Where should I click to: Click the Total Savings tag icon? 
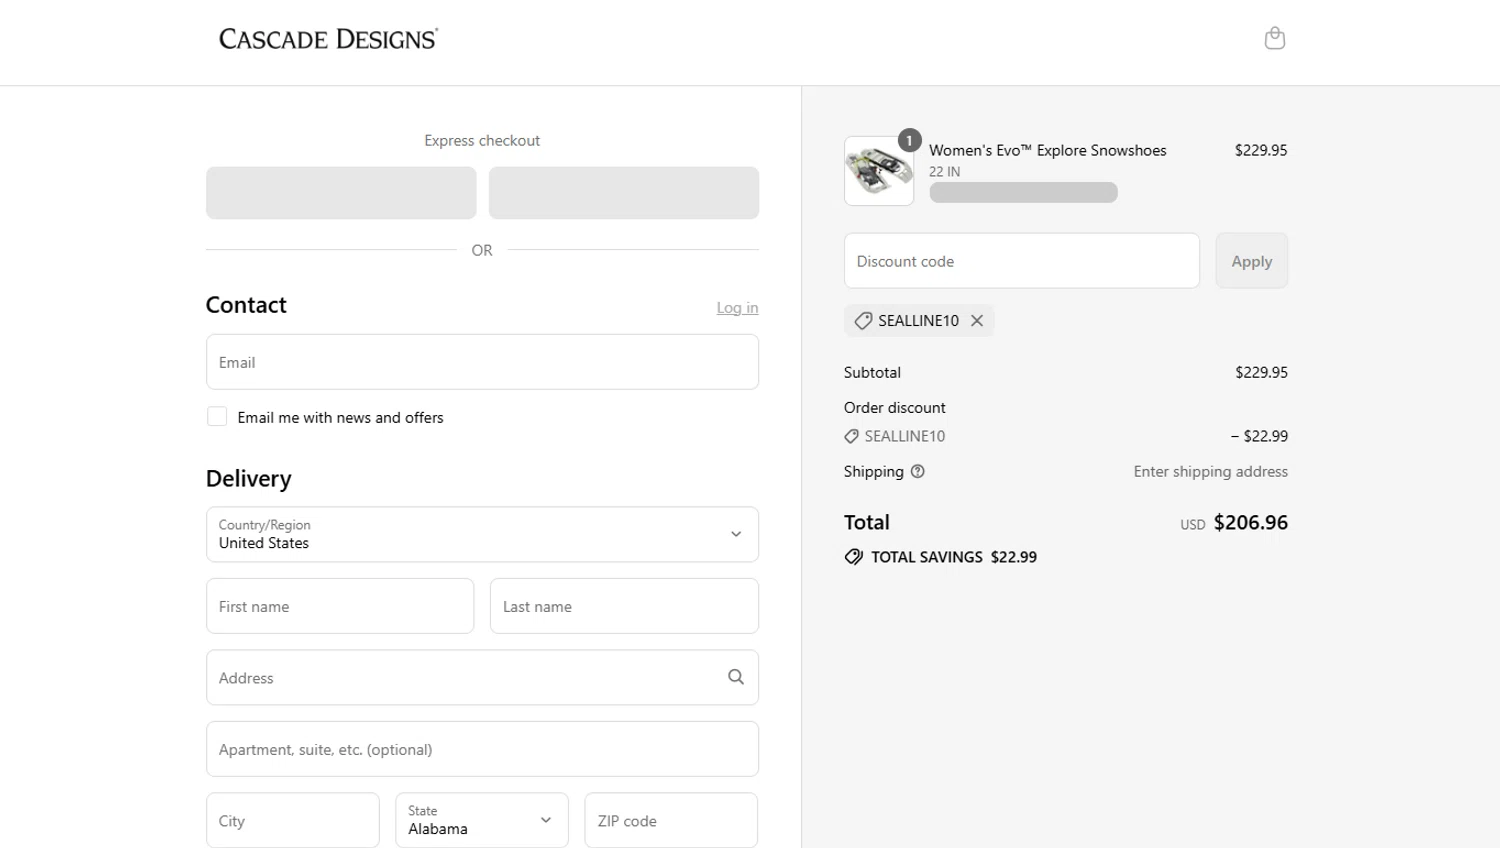point(853,557)
